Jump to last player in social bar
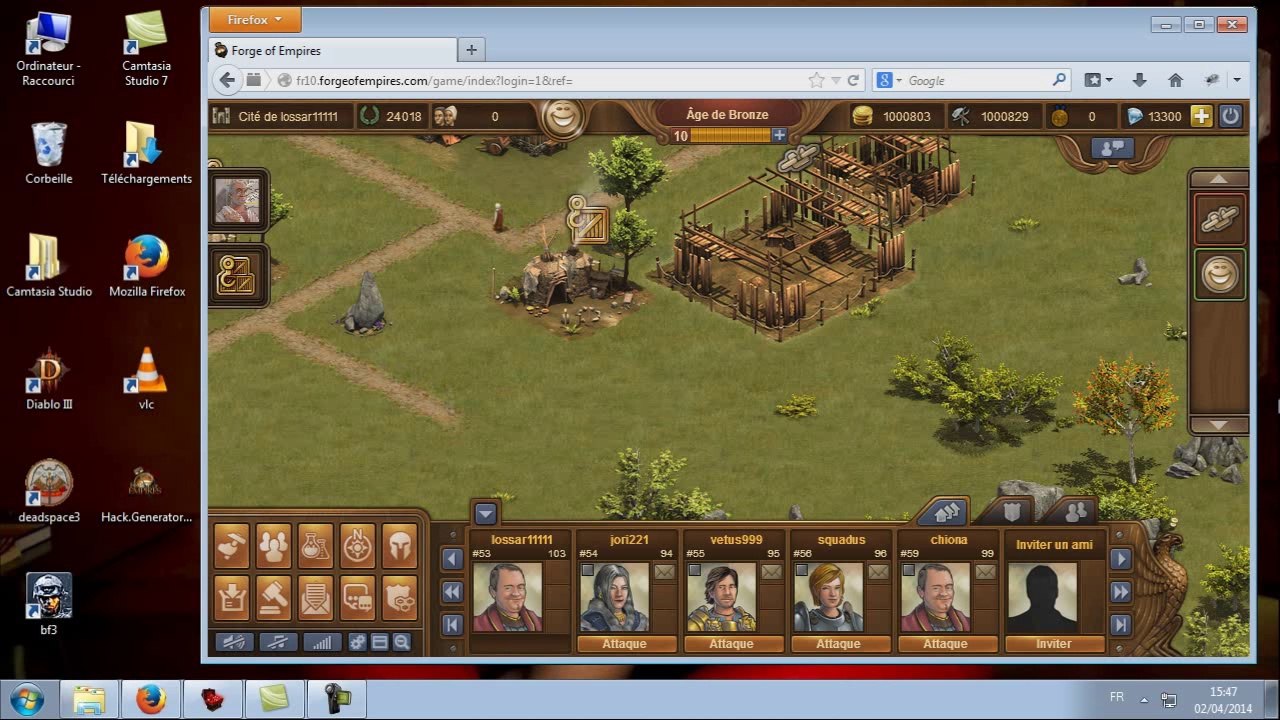The width and height of the screenshot is (1280, 720). [1121, 625]
